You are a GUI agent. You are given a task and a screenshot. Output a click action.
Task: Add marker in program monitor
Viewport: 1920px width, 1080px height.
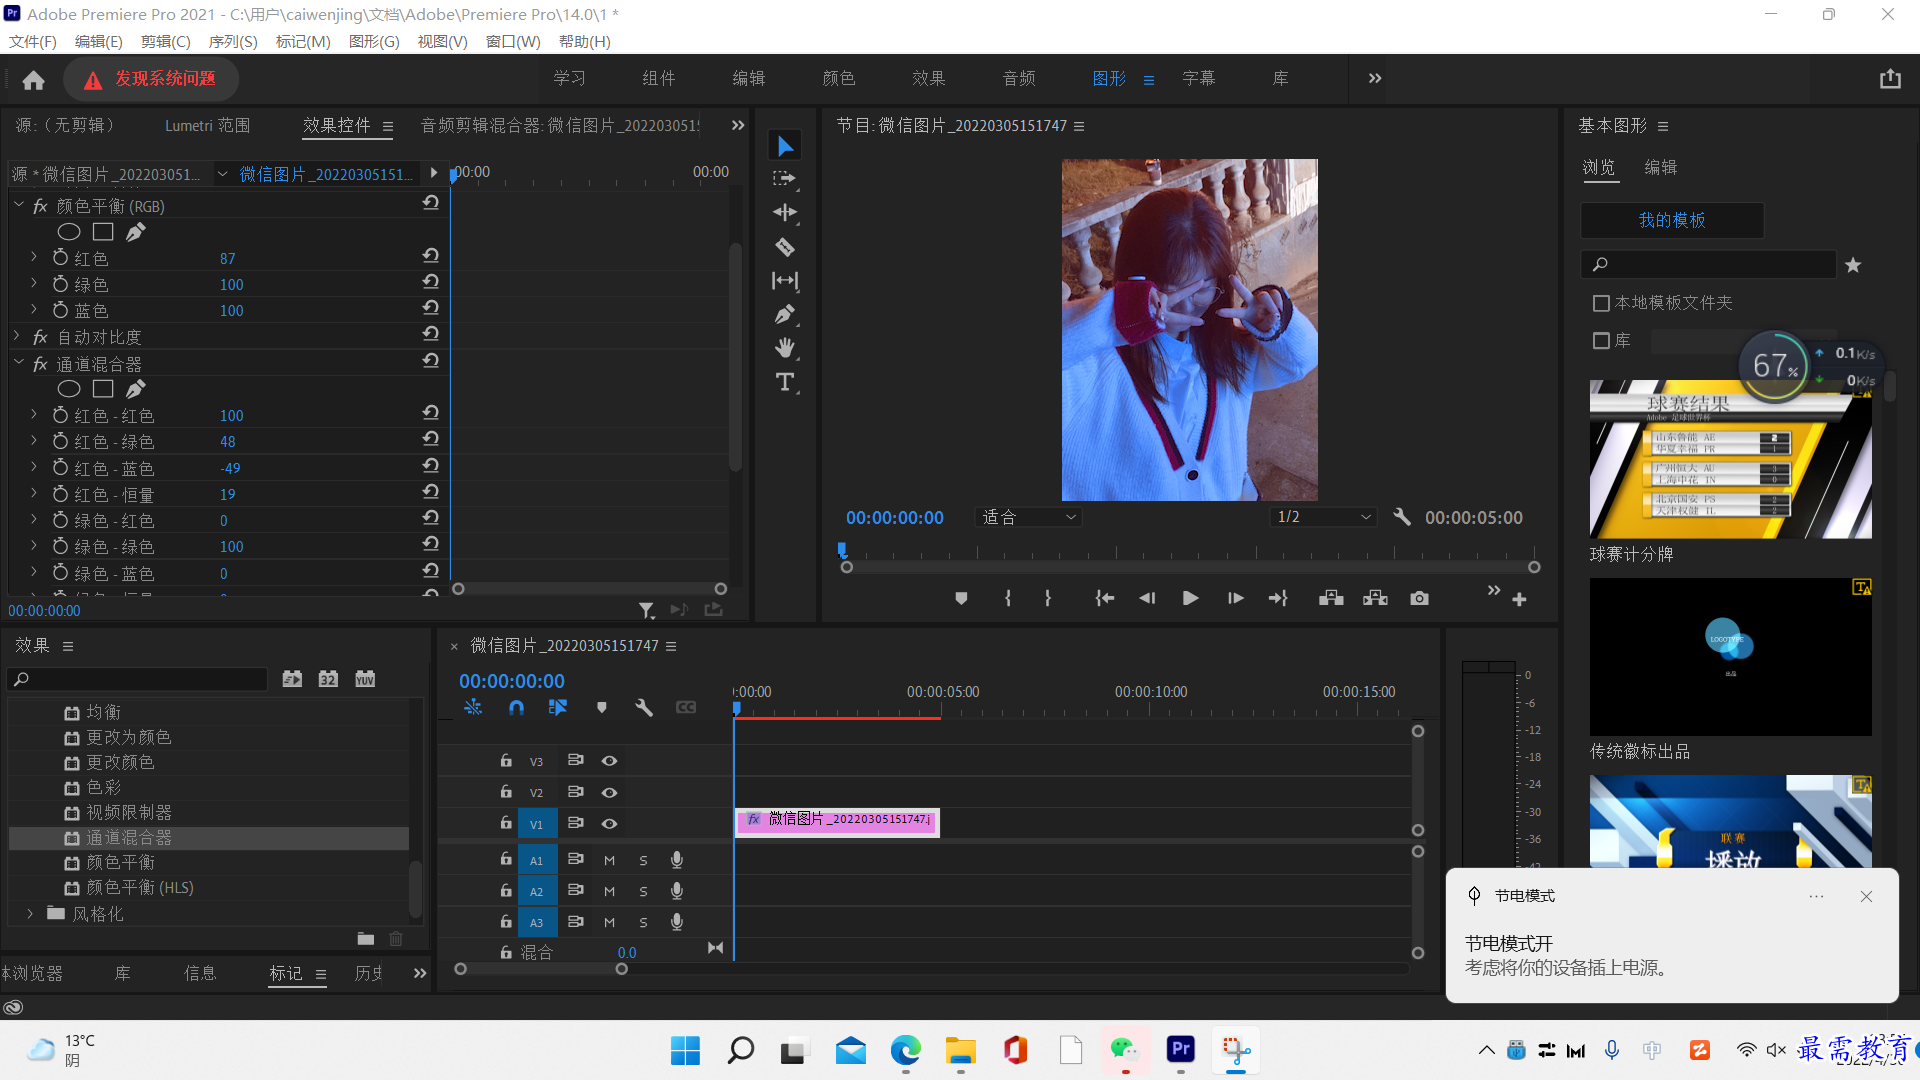pyautogui.click(x=961, y=598)
